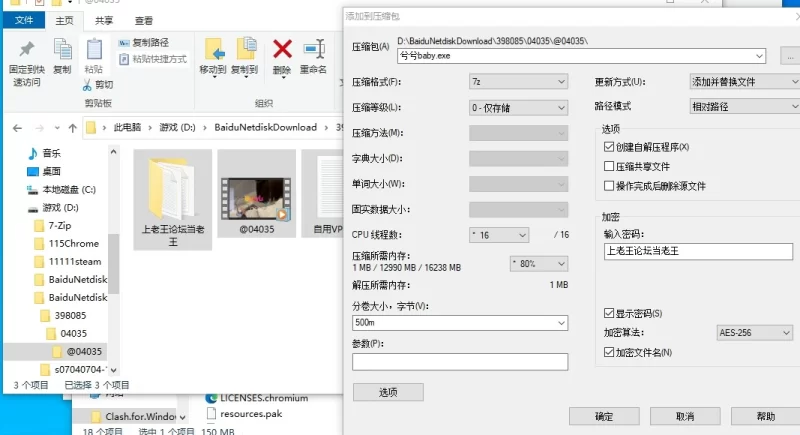This screenshot has height=435, width=800.
Task: Open archive name baby.exe dropdown
Action: (x=759, y=56)
